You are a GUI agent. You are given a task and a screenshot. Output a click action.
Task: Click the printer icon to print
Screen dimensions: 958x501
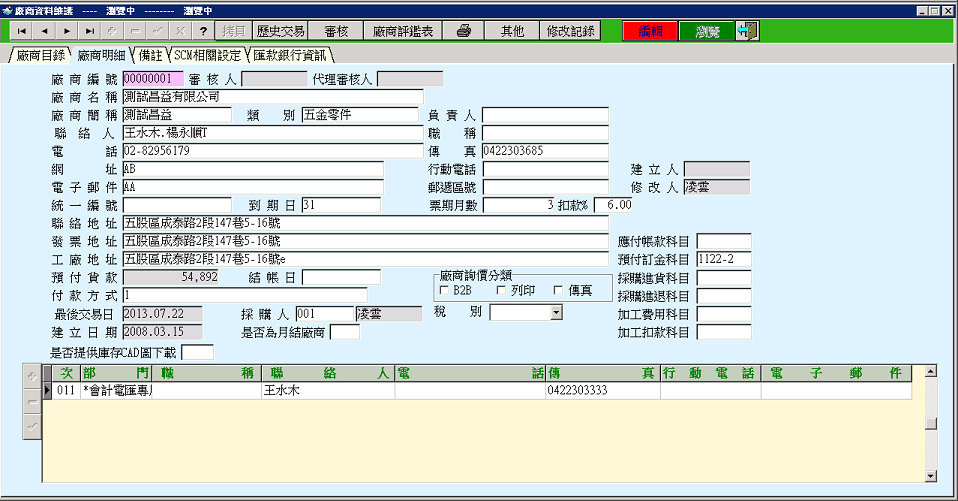pos(464,31)
